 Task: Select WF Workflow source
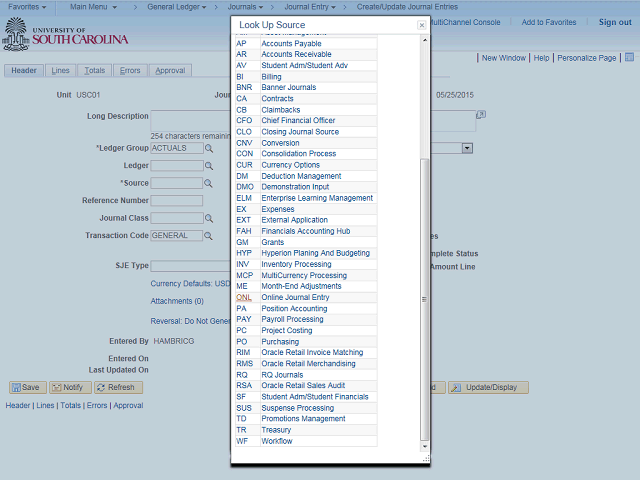coord(306,441)
